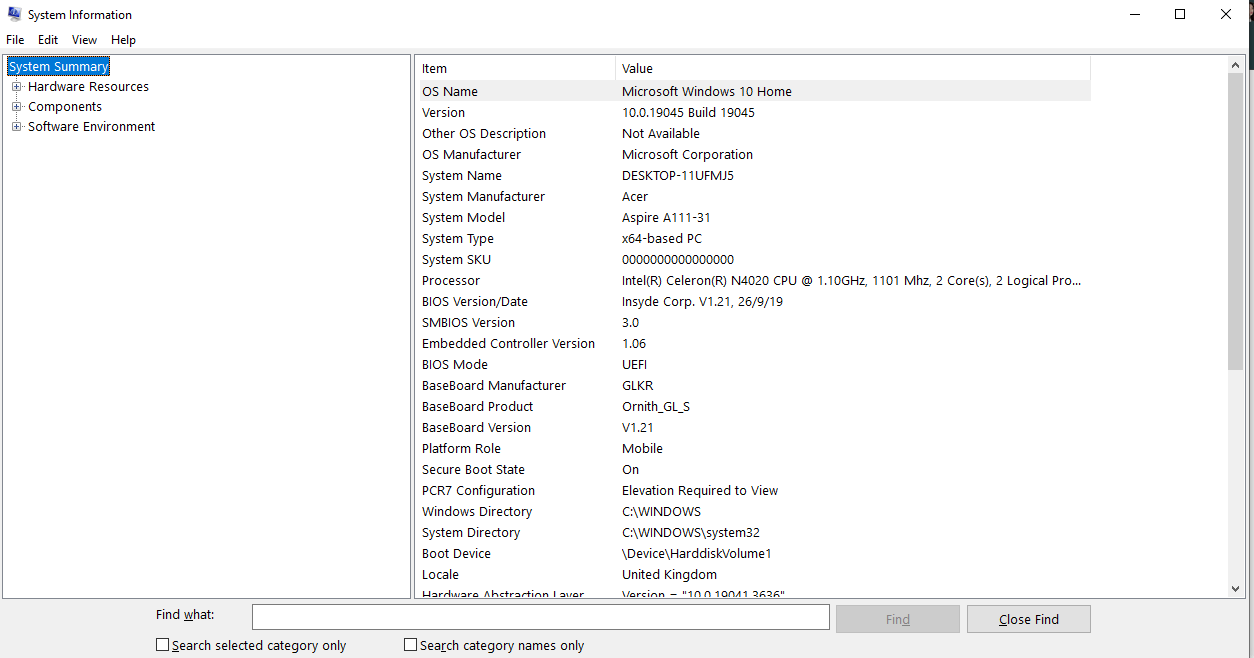Screen dimensions: 1254x658
Task: Select the Other OS Description row
Action: pyautogui.click(x=753, y=133)
